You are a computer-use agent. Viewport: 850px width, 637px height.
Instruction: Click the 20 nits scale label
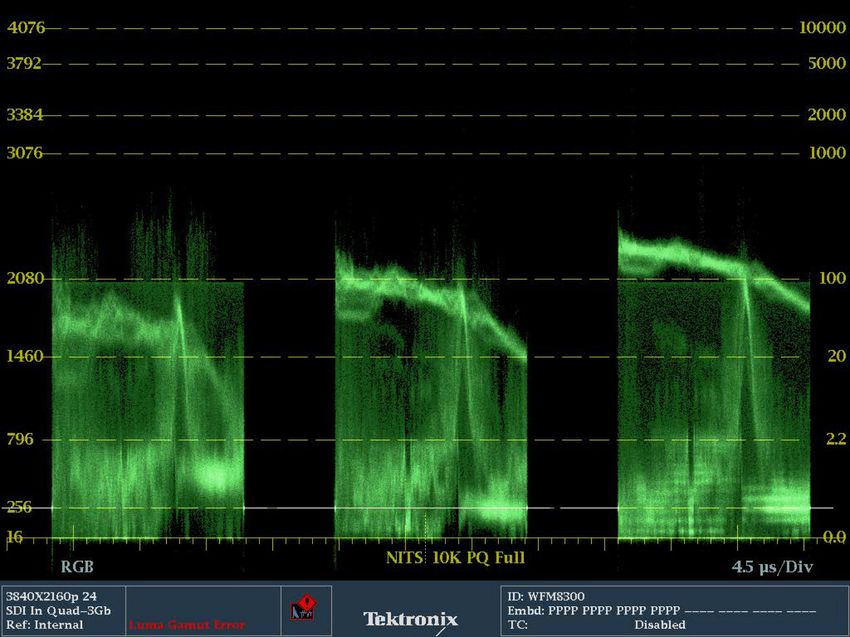pos(837,356)
